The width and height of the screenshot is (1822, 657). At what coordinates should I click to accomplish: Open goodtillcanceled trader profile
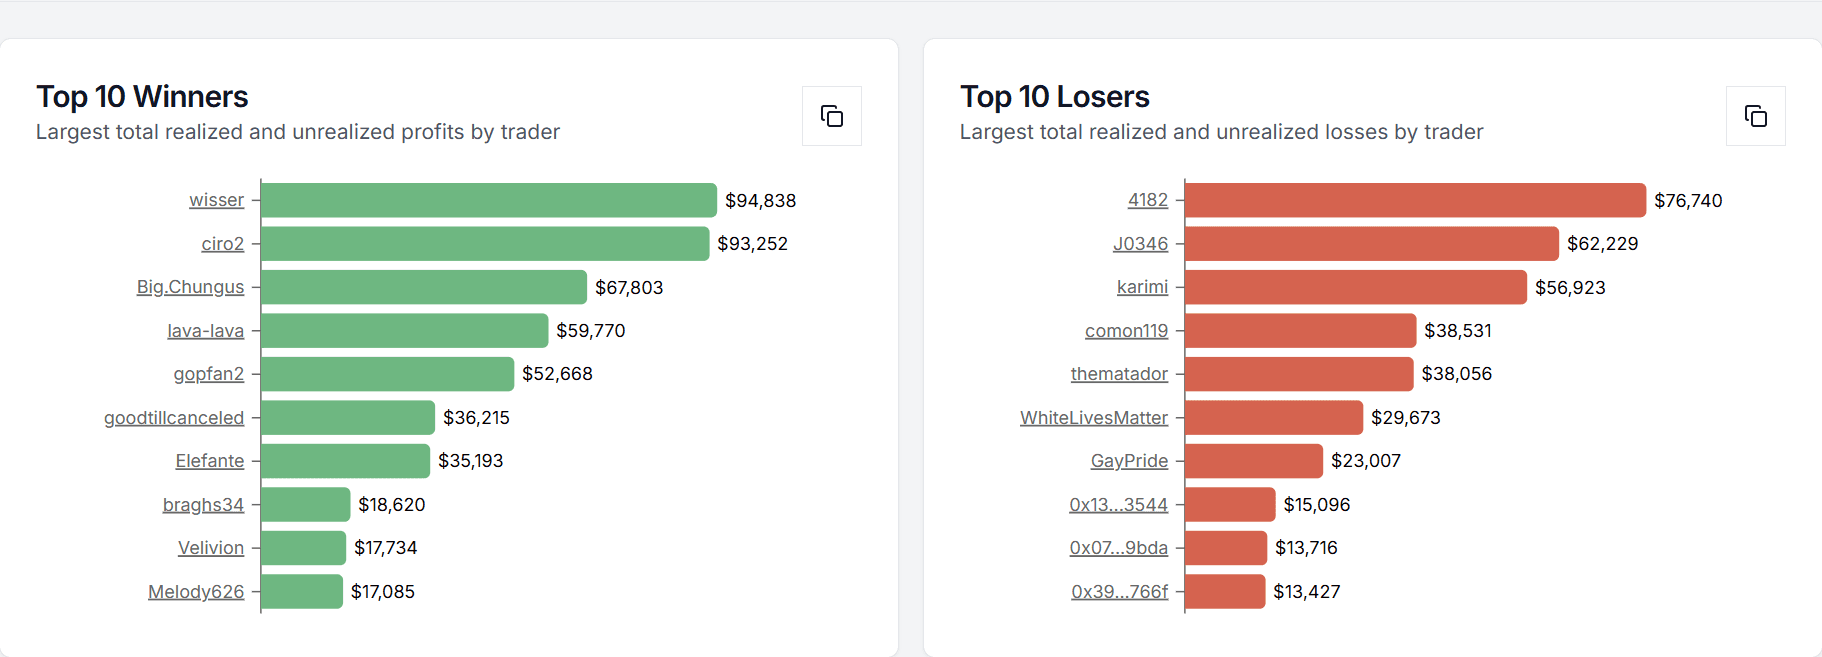click(x=174, y=418)
